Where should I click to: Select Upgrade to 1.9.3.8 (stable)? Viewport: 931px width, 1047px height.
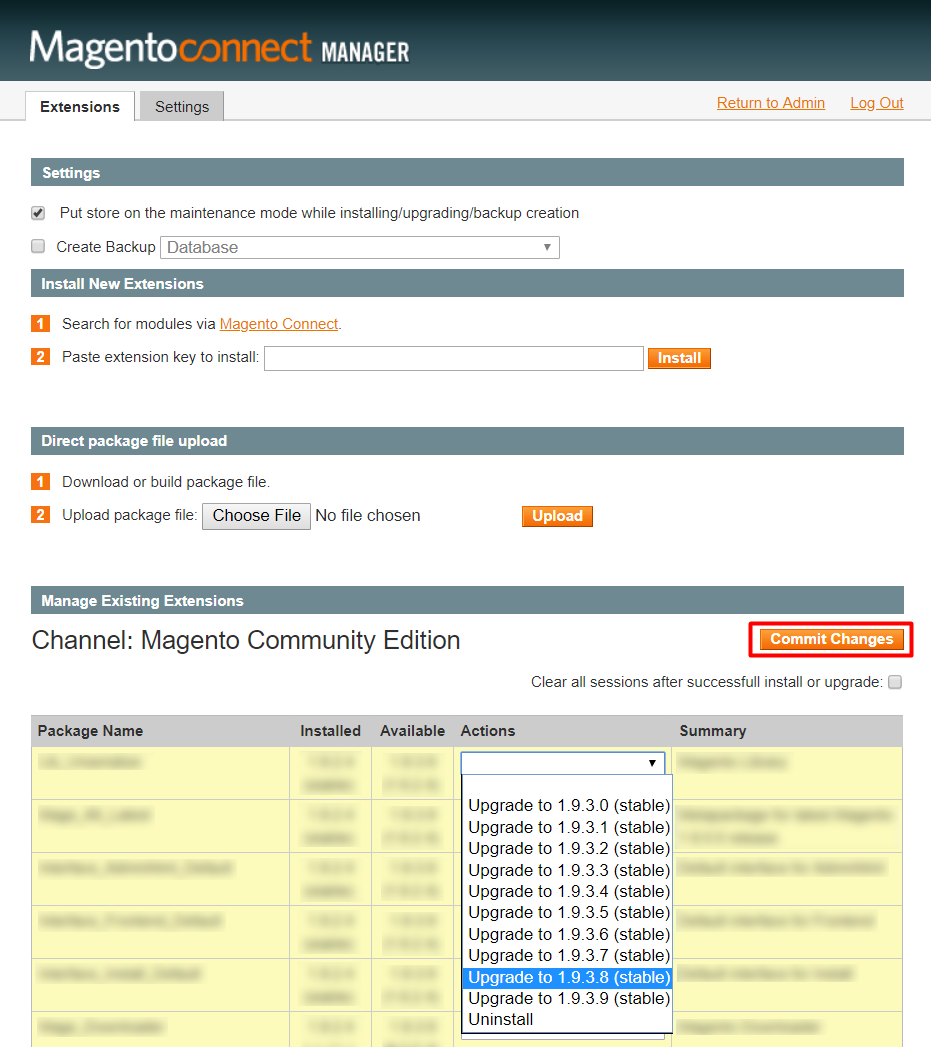(568, 977)
